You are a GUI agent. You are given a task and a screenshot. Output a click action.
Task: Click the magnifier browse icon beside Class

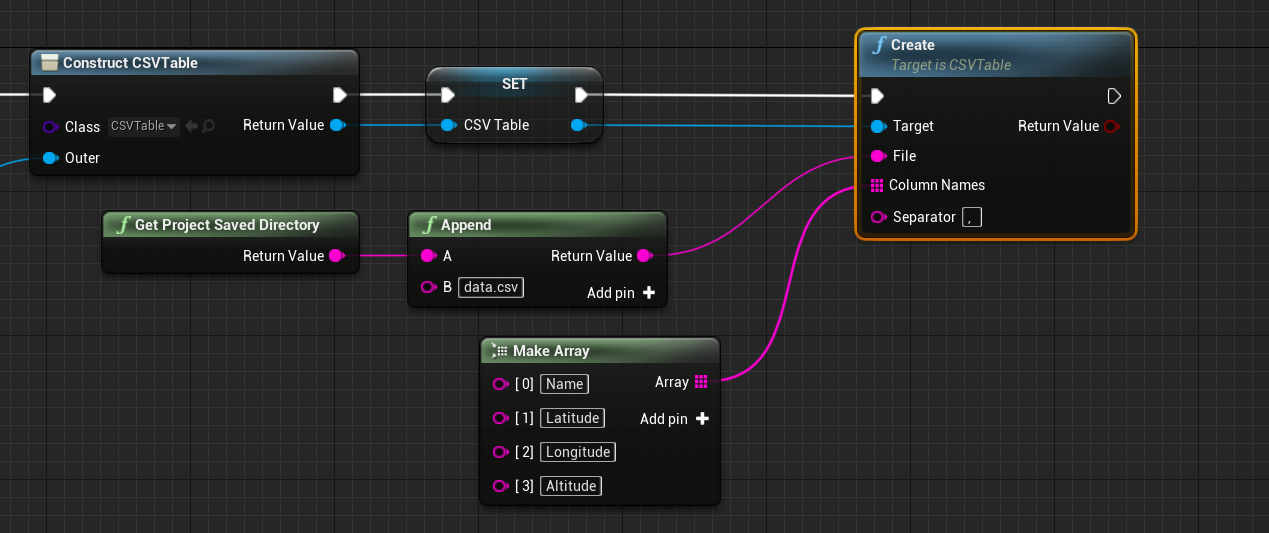tap(208, 126)
